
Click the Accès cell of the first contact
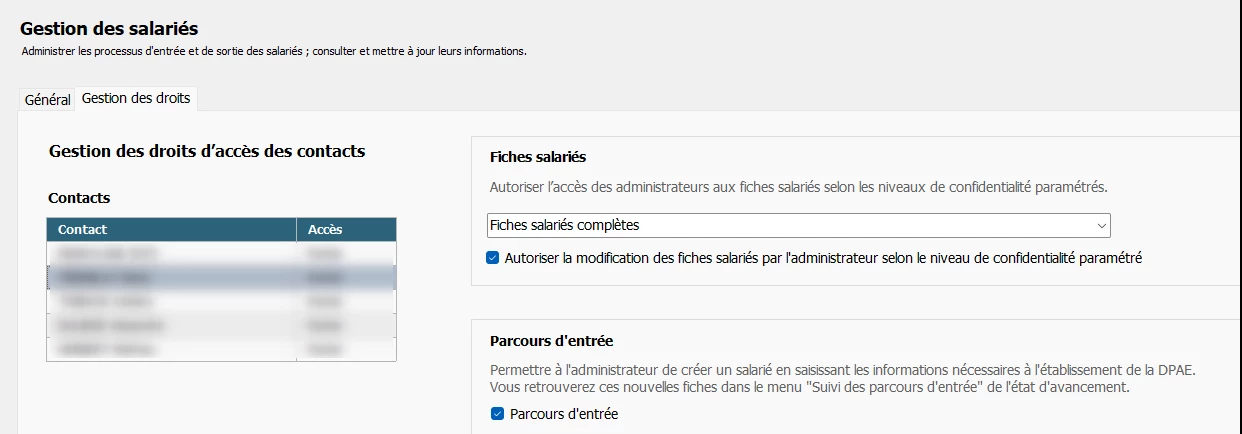(x=346, y=254)
